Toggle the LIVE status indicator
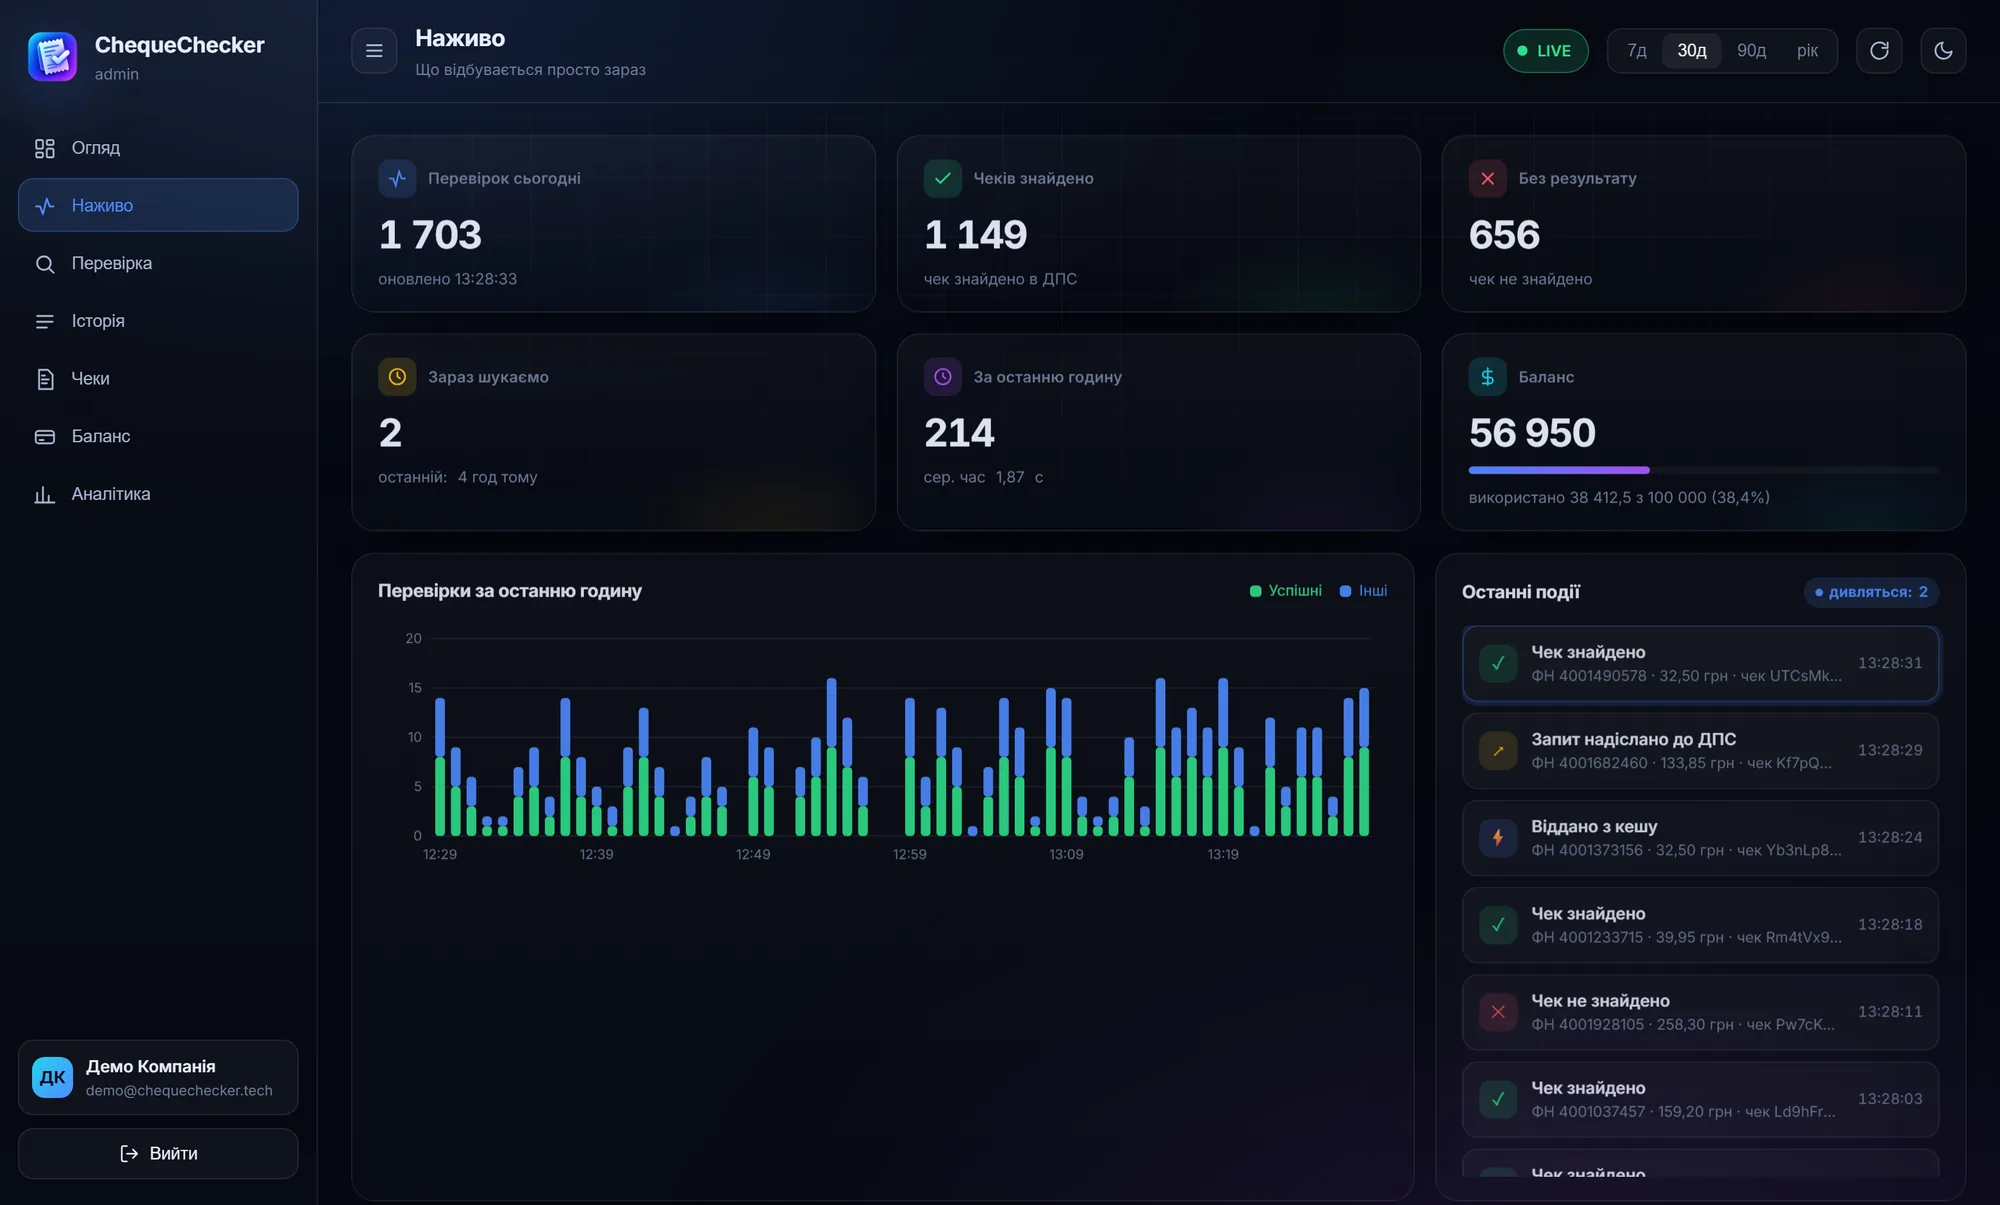Viewport: 2000px width, 1205px height. click(x=1545, y=51)
